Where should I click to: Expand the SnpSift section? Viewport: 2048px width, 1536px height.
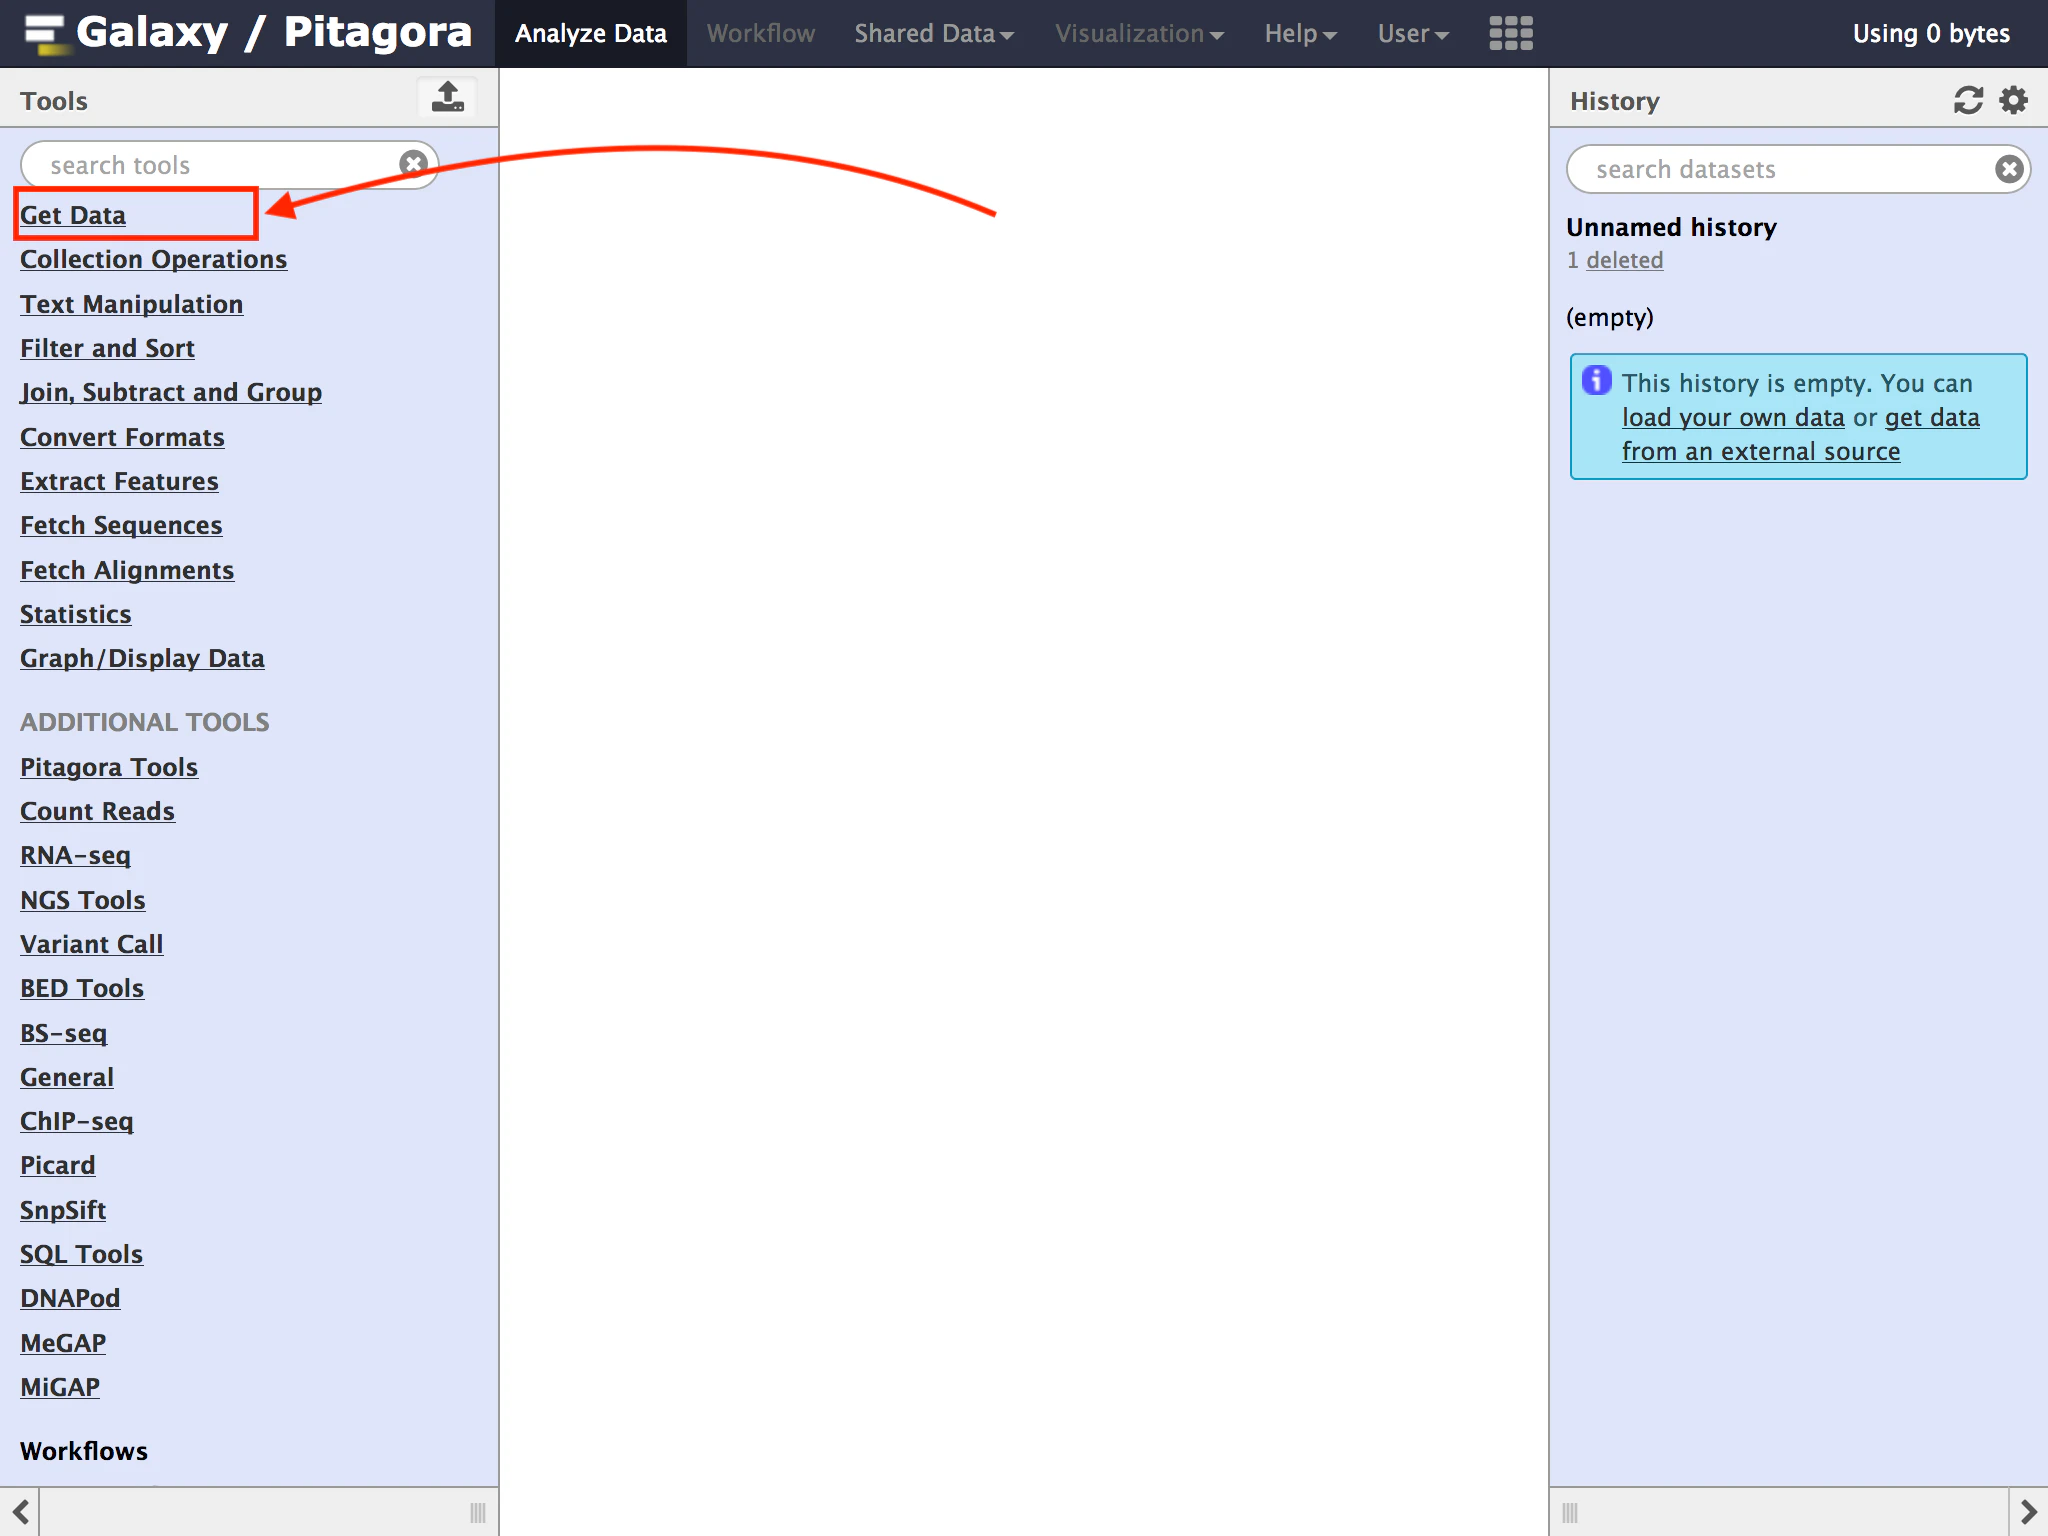pyautogui.click(x=62, y=1210)
